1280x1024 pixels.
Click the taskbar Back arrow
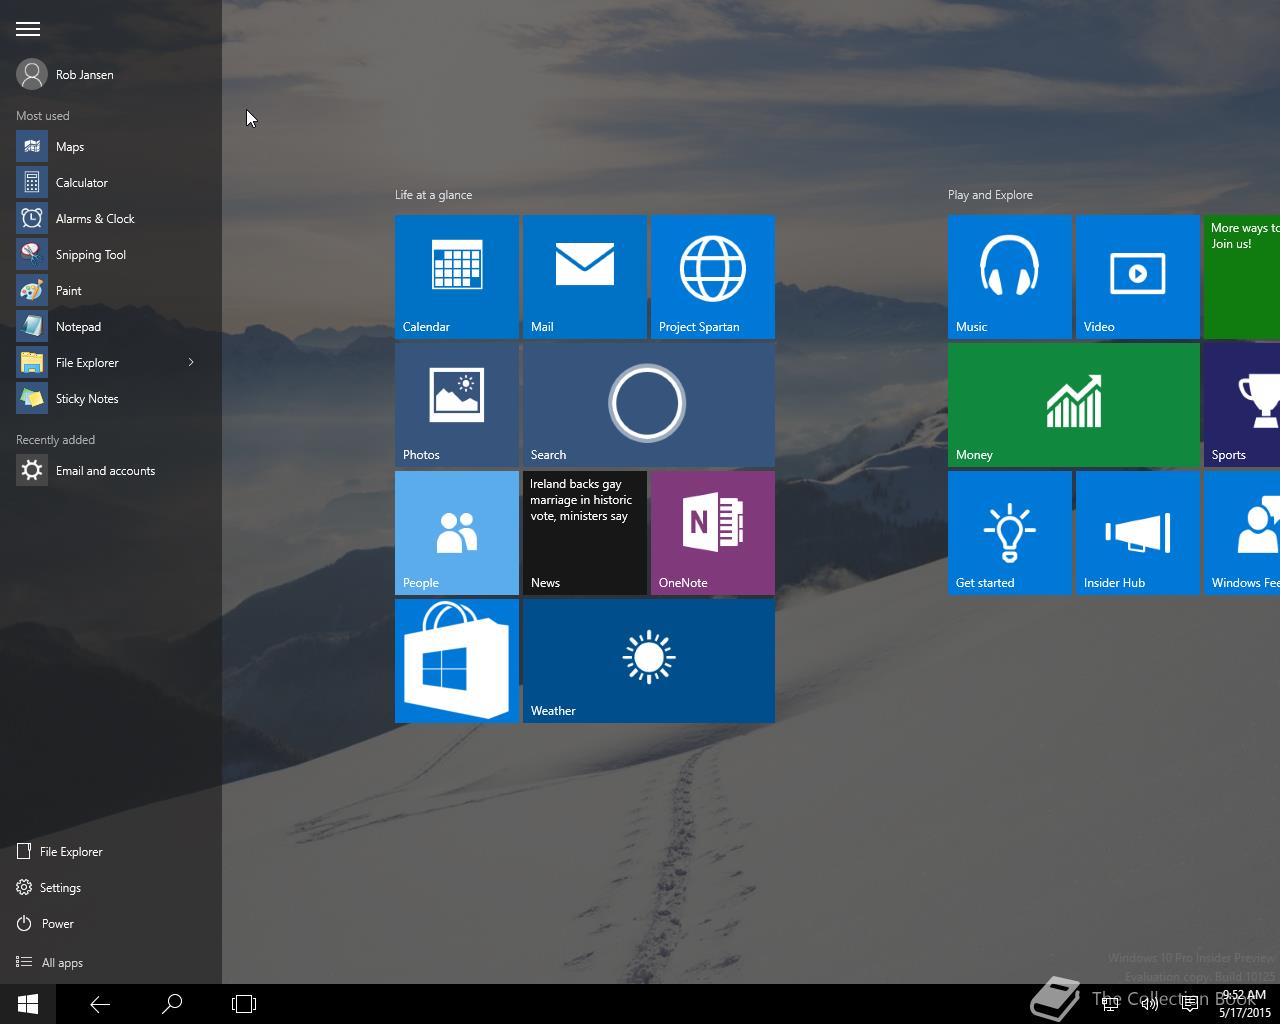[100, 1004]
